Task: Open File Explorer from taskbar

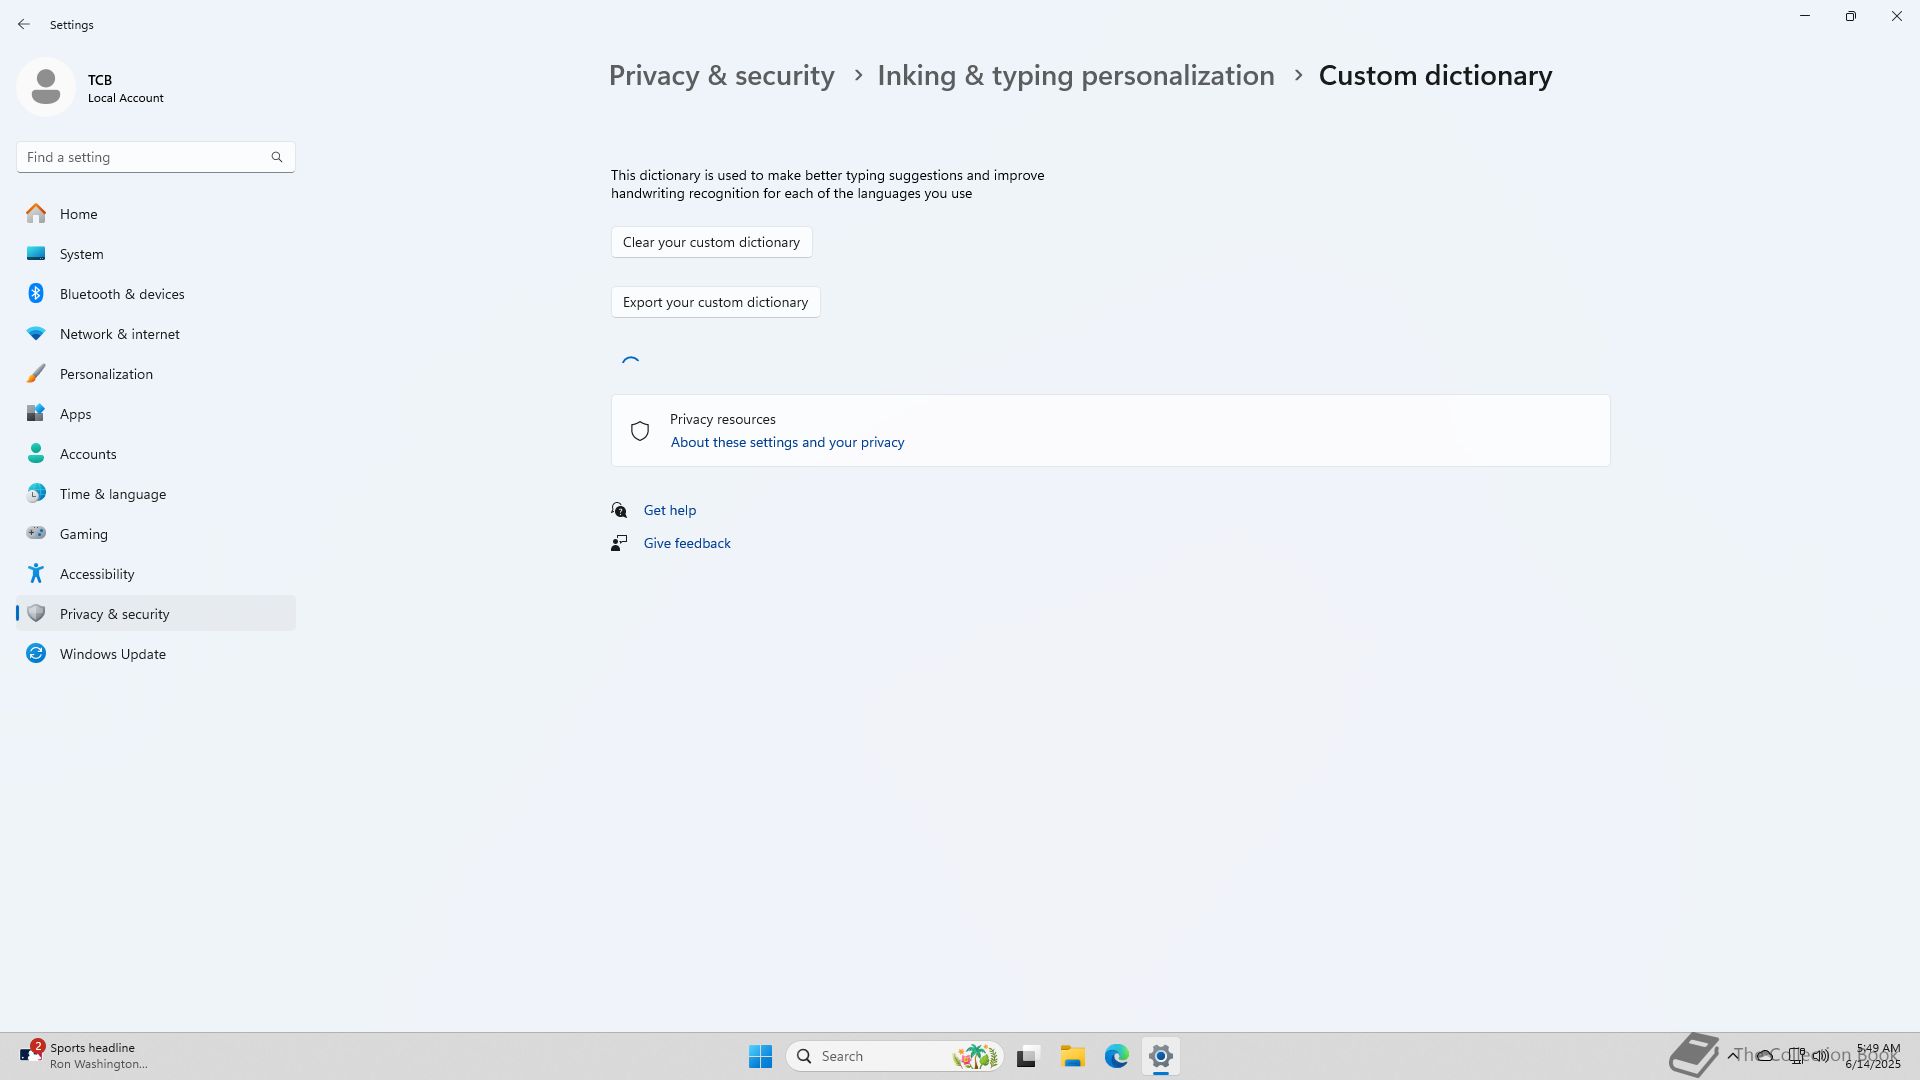Action: click(1072, 1056)
